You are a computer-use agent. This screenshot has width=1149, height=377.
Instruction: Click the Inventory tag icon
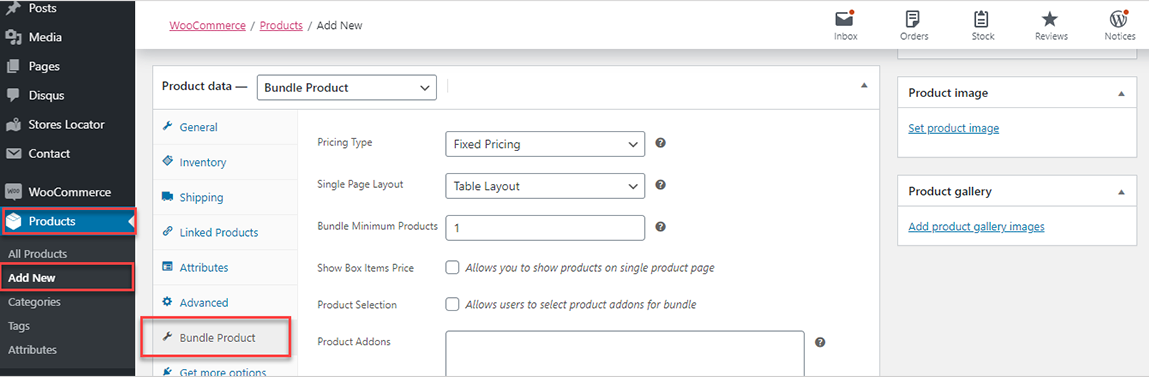[x=167, y=161]
